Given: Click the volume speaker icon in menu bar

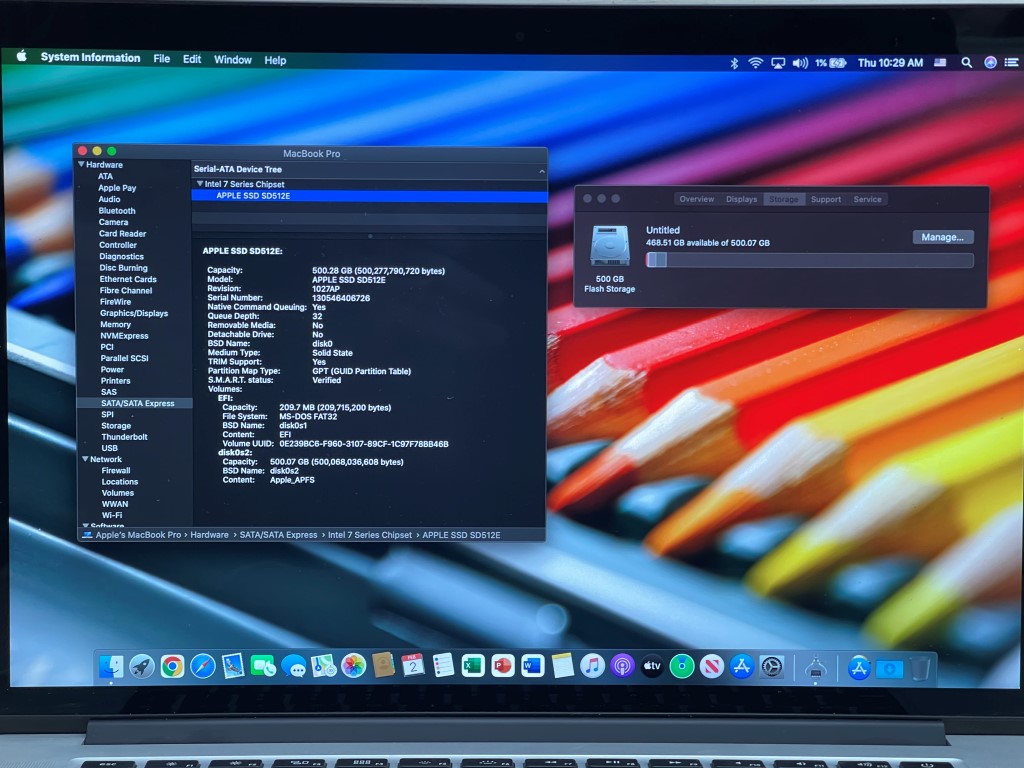Looking at the screenshot, I should pos(800,63).
